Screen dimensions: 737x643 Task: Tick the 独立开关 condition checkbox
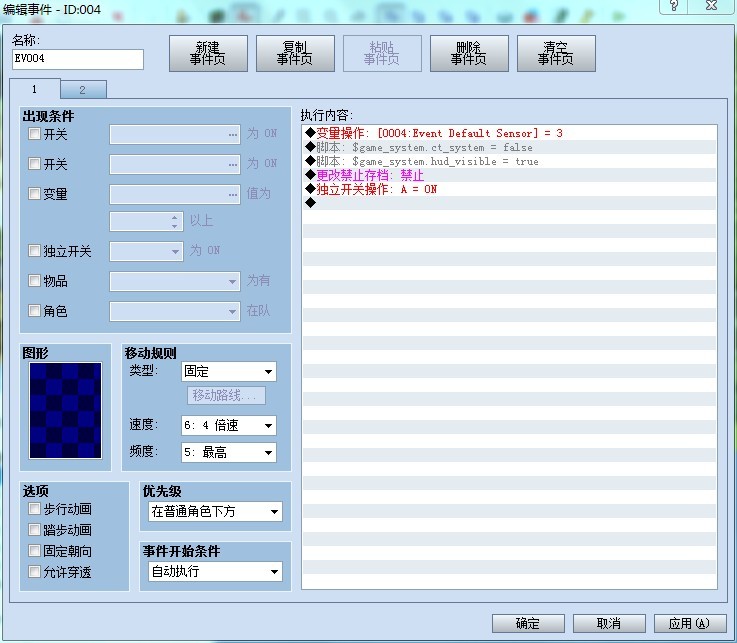[x=34, y=251]
